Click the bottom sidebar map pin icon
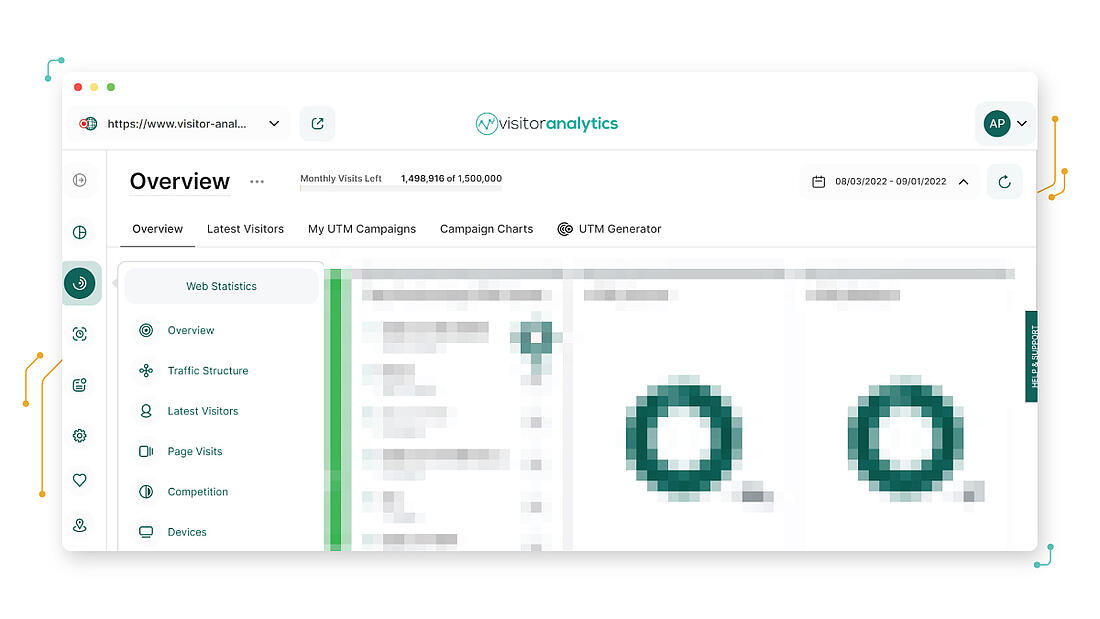Image resolution: width=1100 pixels, height=619 pixels. [x=80, y=525]
